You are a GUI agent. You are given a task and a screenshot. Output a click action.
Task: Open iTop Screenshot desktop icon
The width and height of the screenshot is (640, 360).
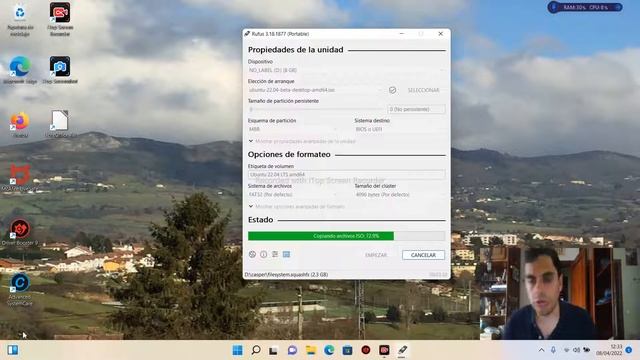pos(60,70)
